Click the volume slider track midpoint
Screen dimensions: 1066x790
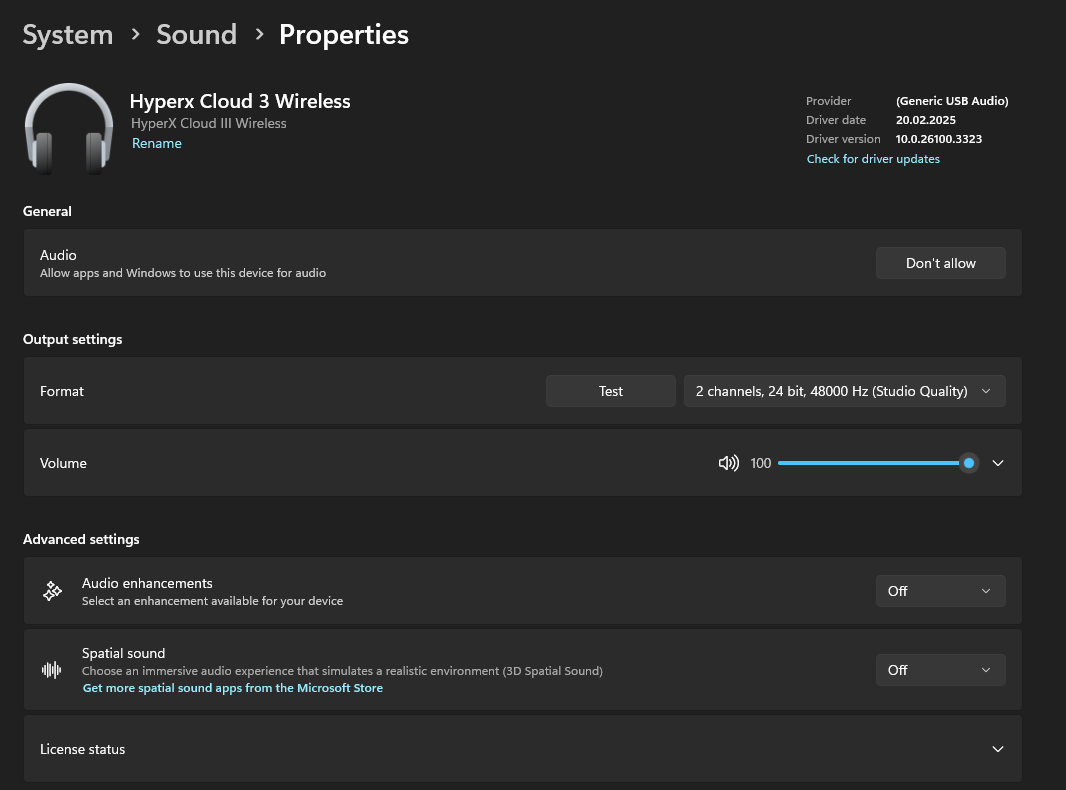click(x=872, y=463)
